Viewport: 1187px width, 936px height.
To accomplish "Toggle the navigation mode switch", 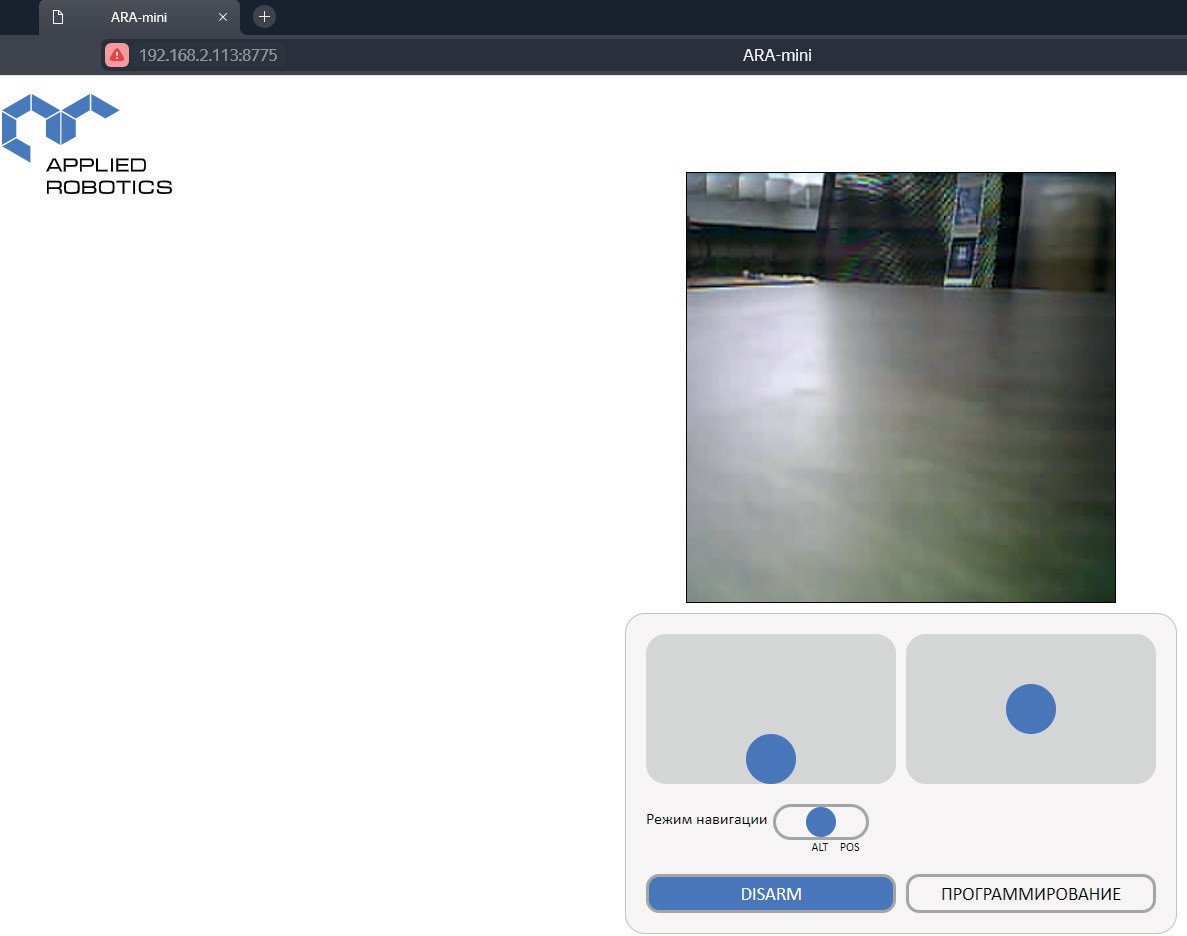I will click(821, 822).
